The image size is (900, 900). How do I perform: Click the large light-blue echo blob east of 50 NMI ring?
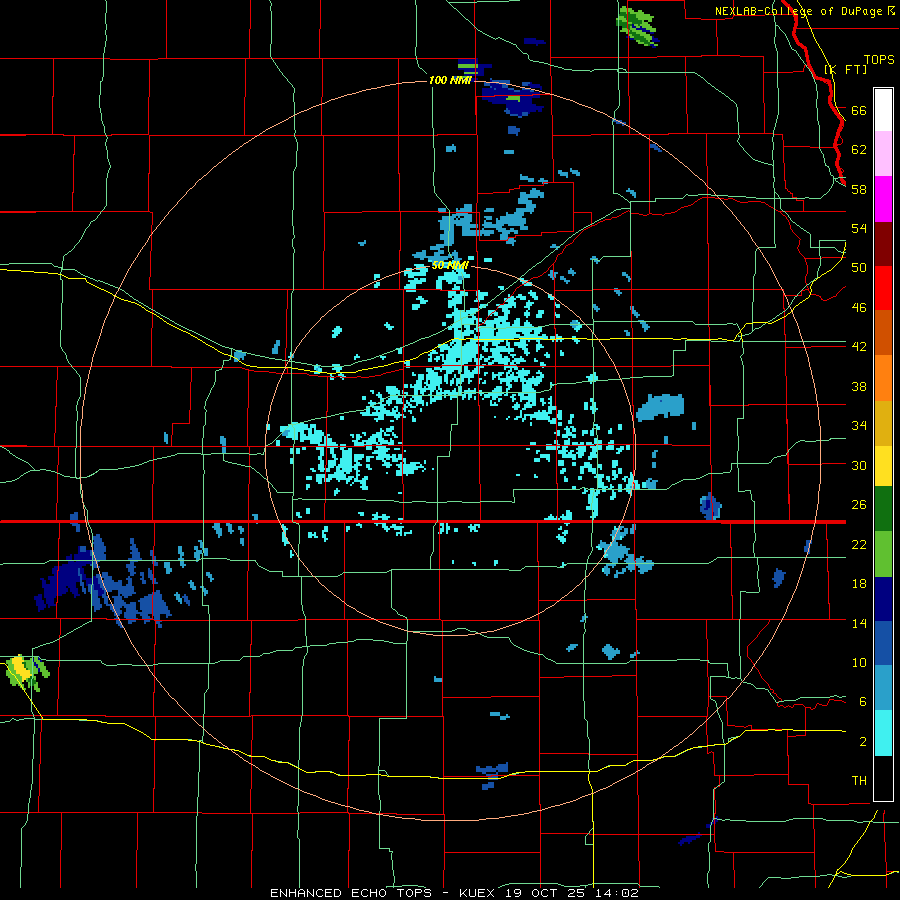660,406
